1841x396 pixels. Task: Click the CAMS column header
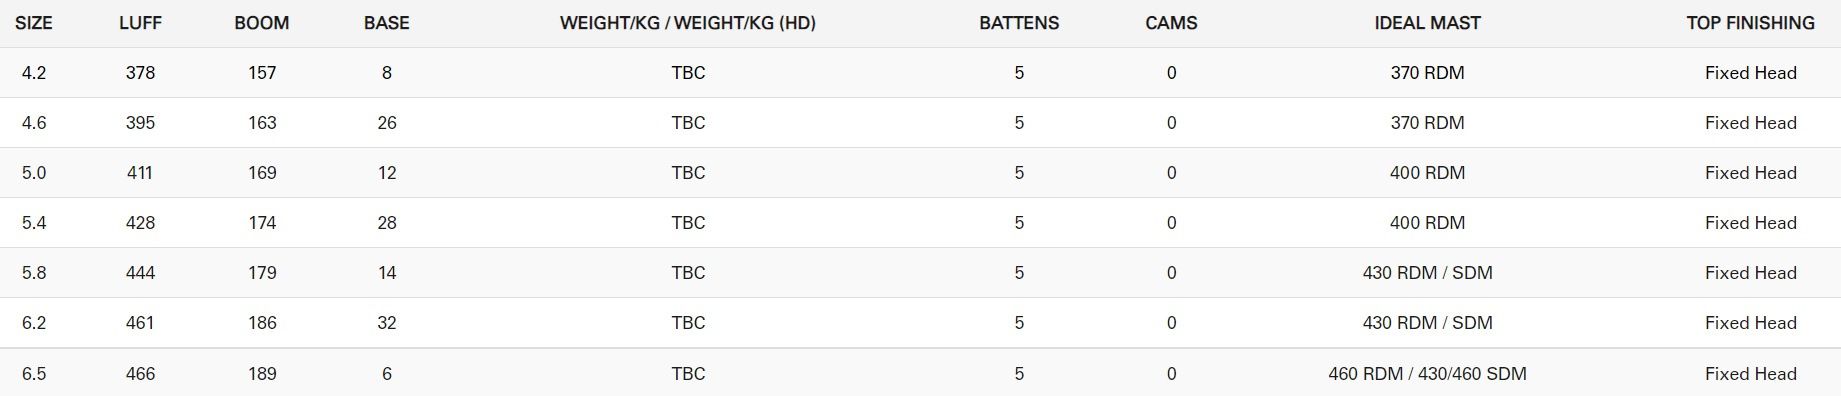point(1171,23)
